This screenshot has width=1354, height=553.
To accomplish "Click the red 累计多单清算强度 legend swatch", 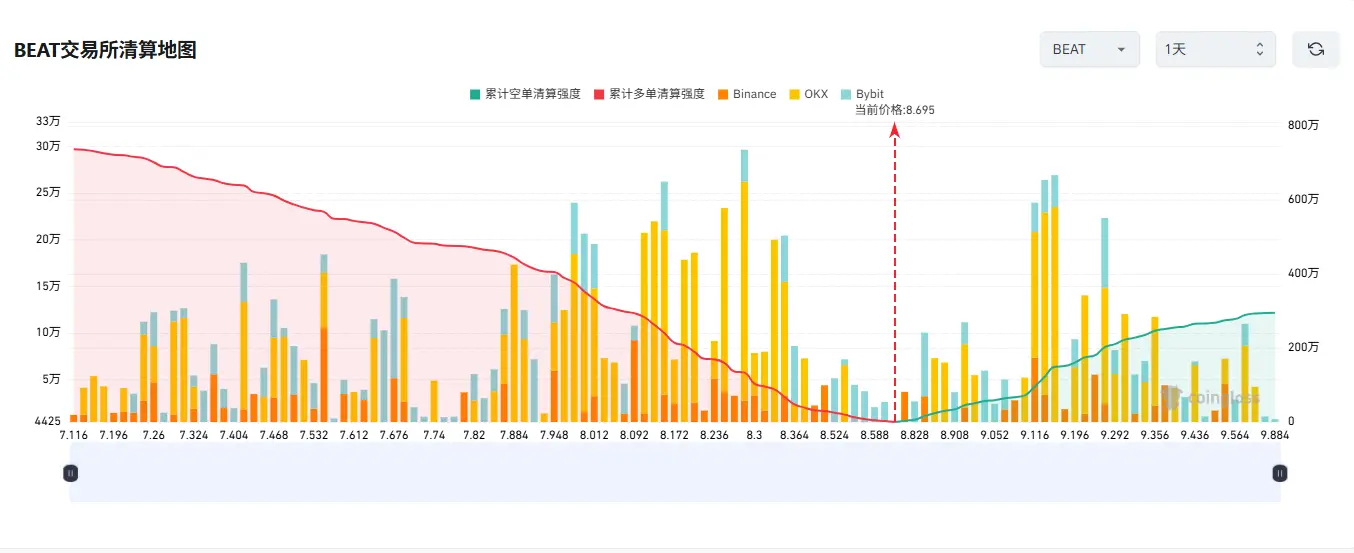I will click(x=599, y=94).
